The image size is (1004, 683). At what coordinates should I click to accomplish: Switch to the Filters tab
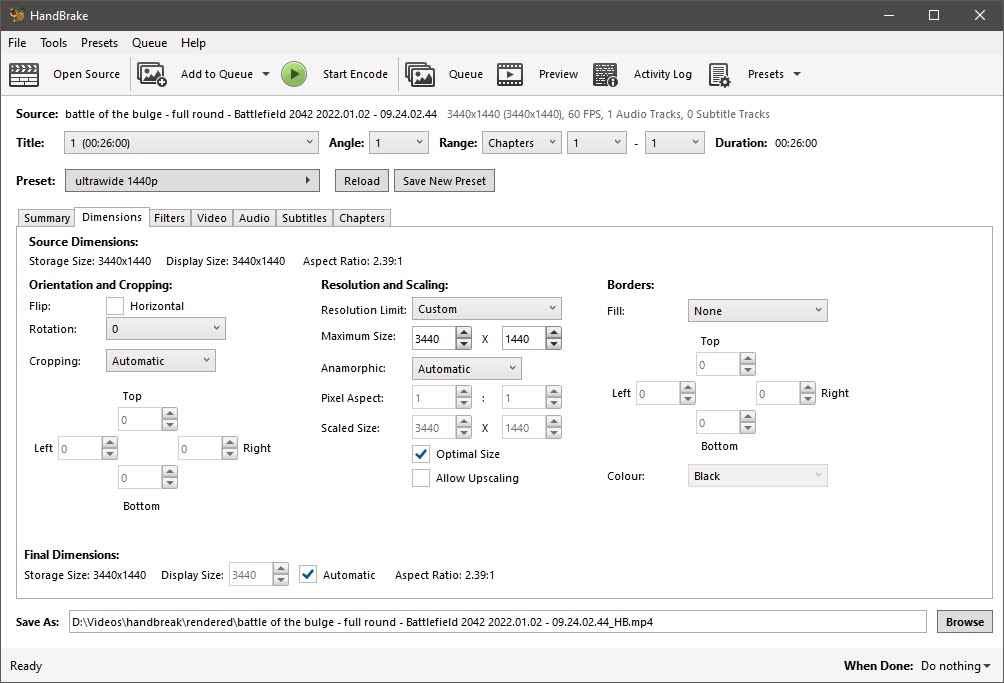[169, 218]
